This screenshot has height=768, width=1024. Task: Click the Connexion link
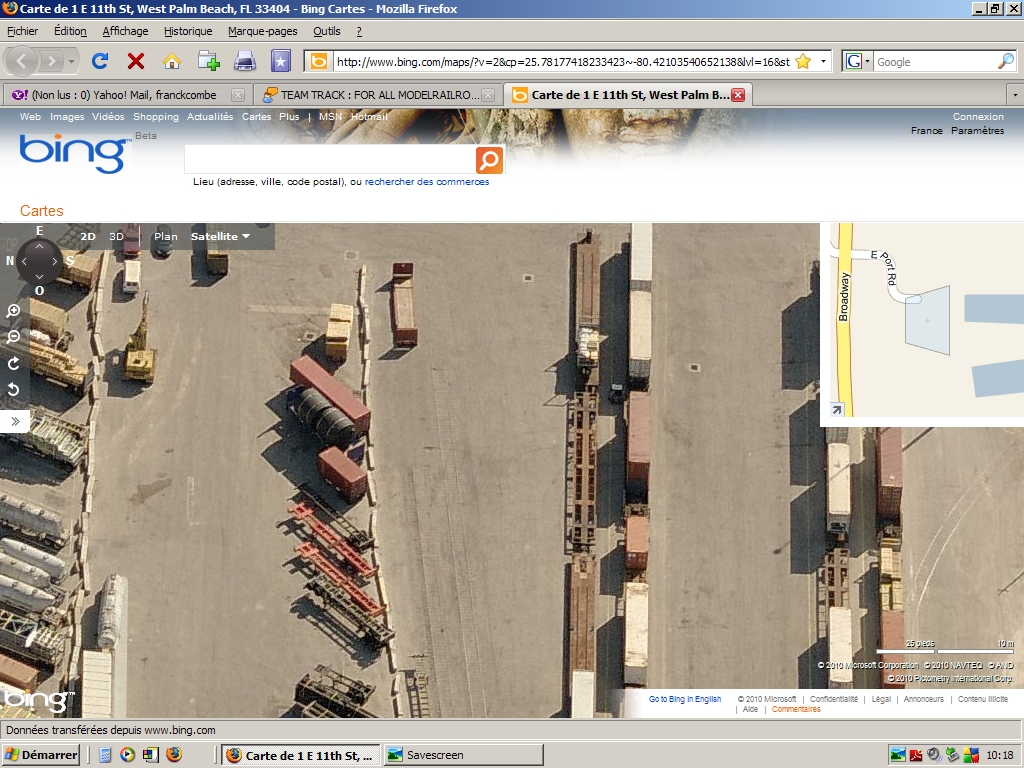[x=978, y=116]
